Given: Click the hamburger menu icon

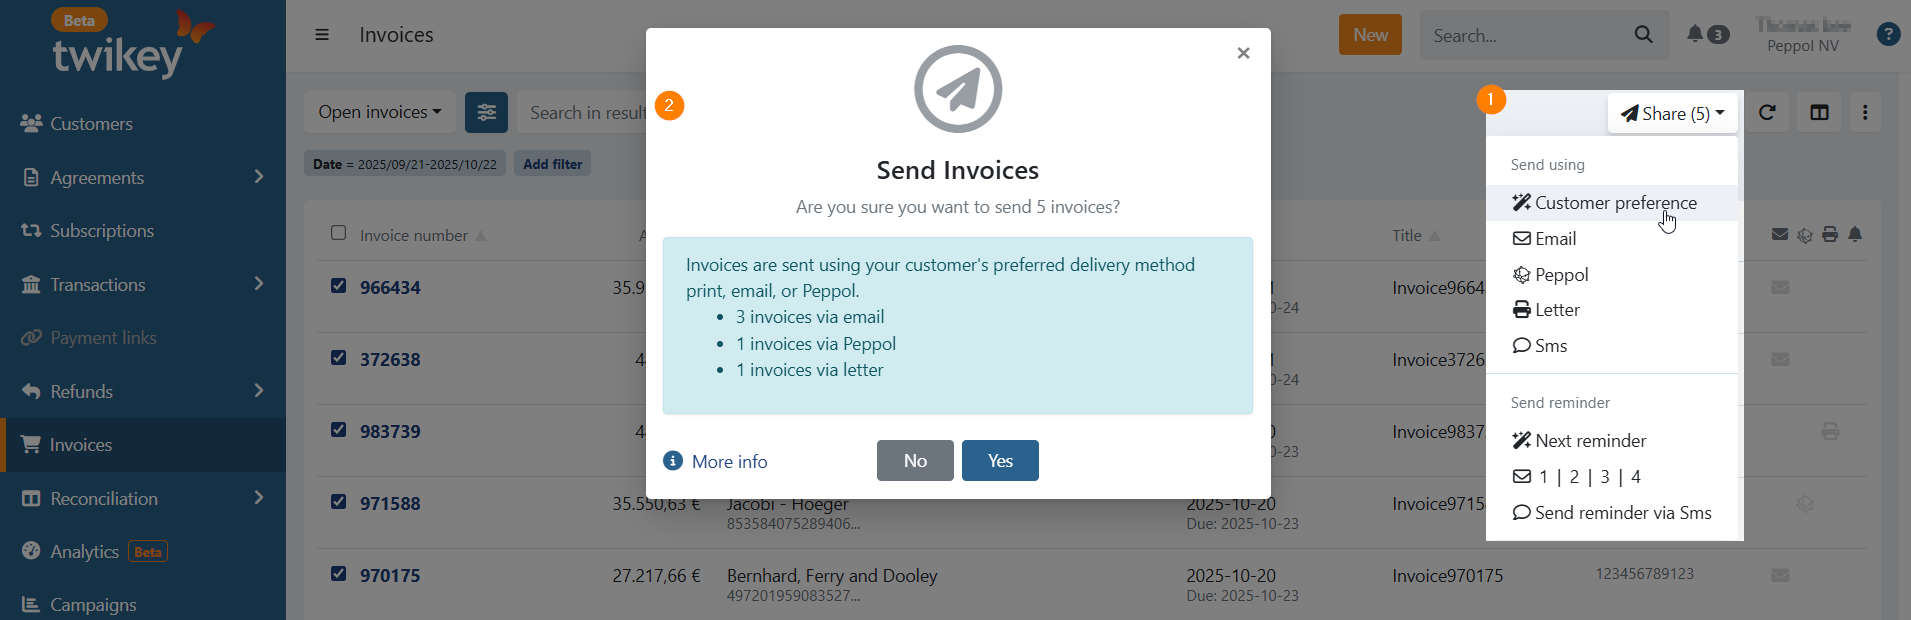Looking at the screenshot, I should (x=322, y=35).
